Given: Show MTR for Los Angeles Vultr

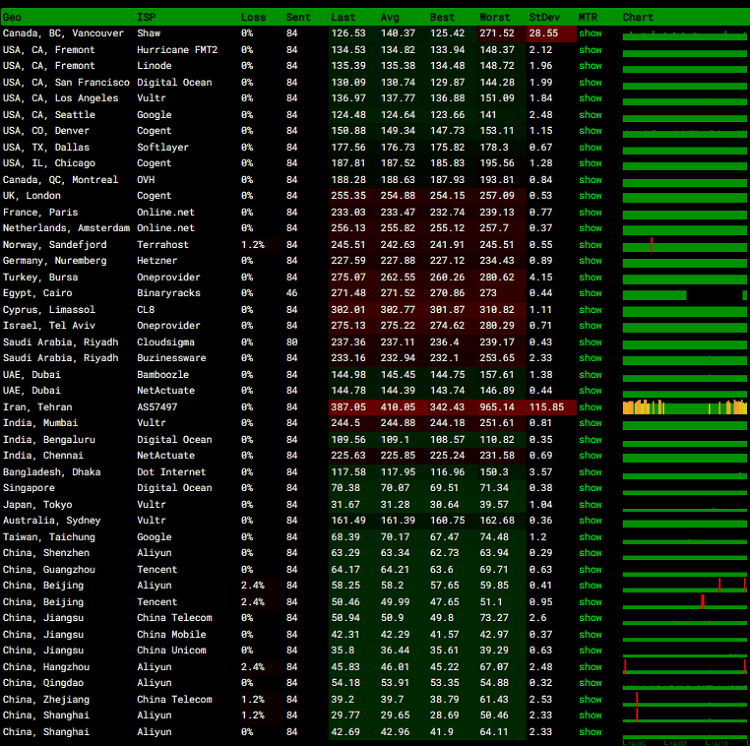Looking at the screenshot, I should coord(590,98).
